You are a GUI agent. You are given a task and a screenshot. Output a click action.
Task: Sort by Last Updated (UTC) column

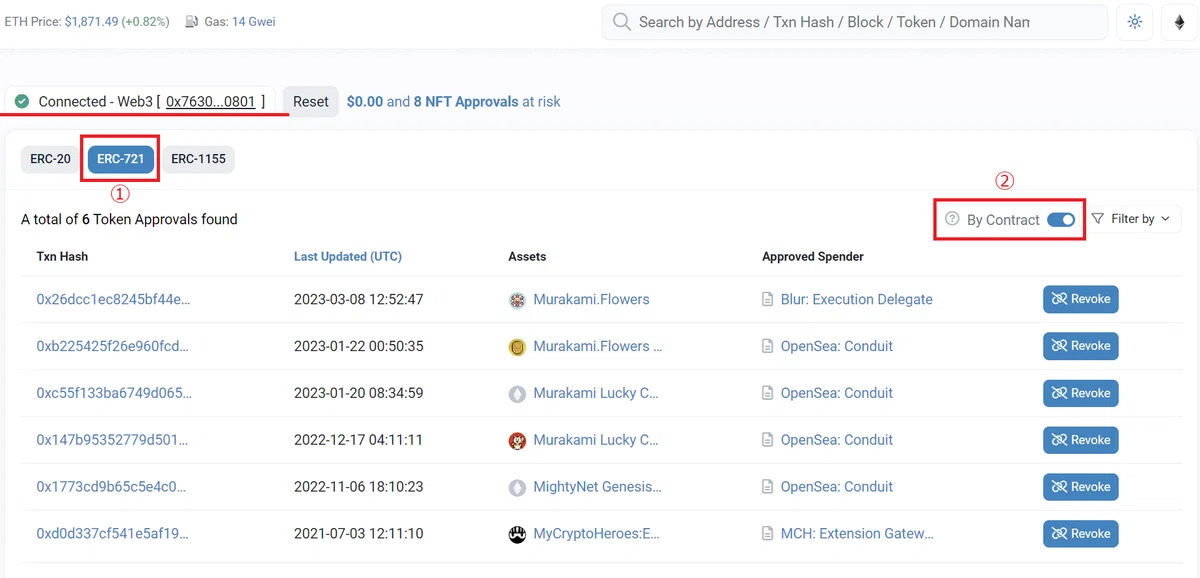348,257
